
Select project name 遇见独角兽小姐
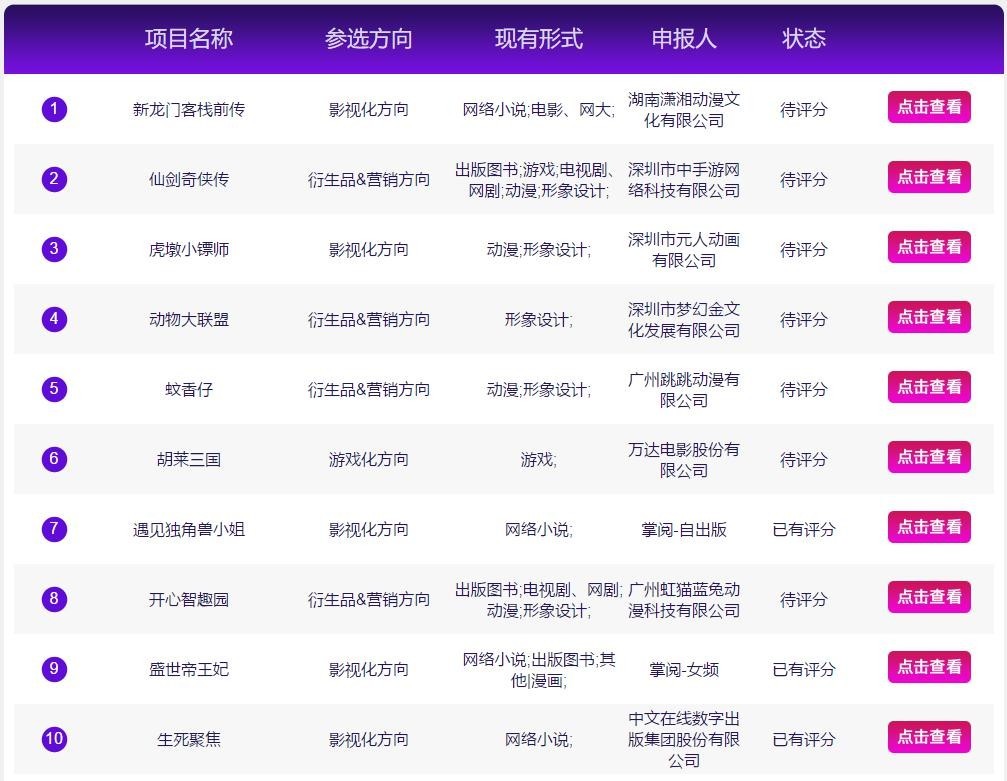pos(189,529)
